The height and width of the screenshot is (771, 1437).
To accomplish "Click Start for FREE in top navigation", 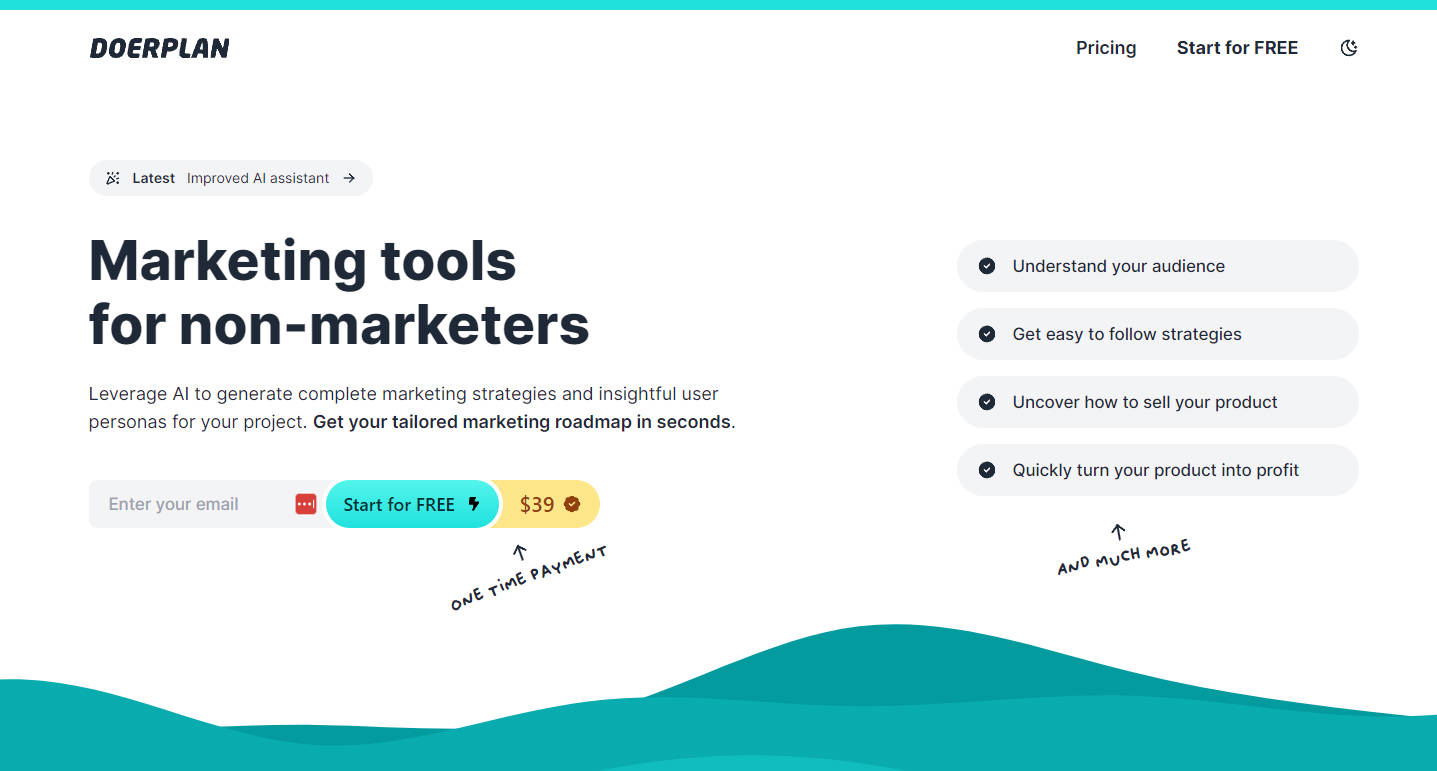I will click(1237, 48).
